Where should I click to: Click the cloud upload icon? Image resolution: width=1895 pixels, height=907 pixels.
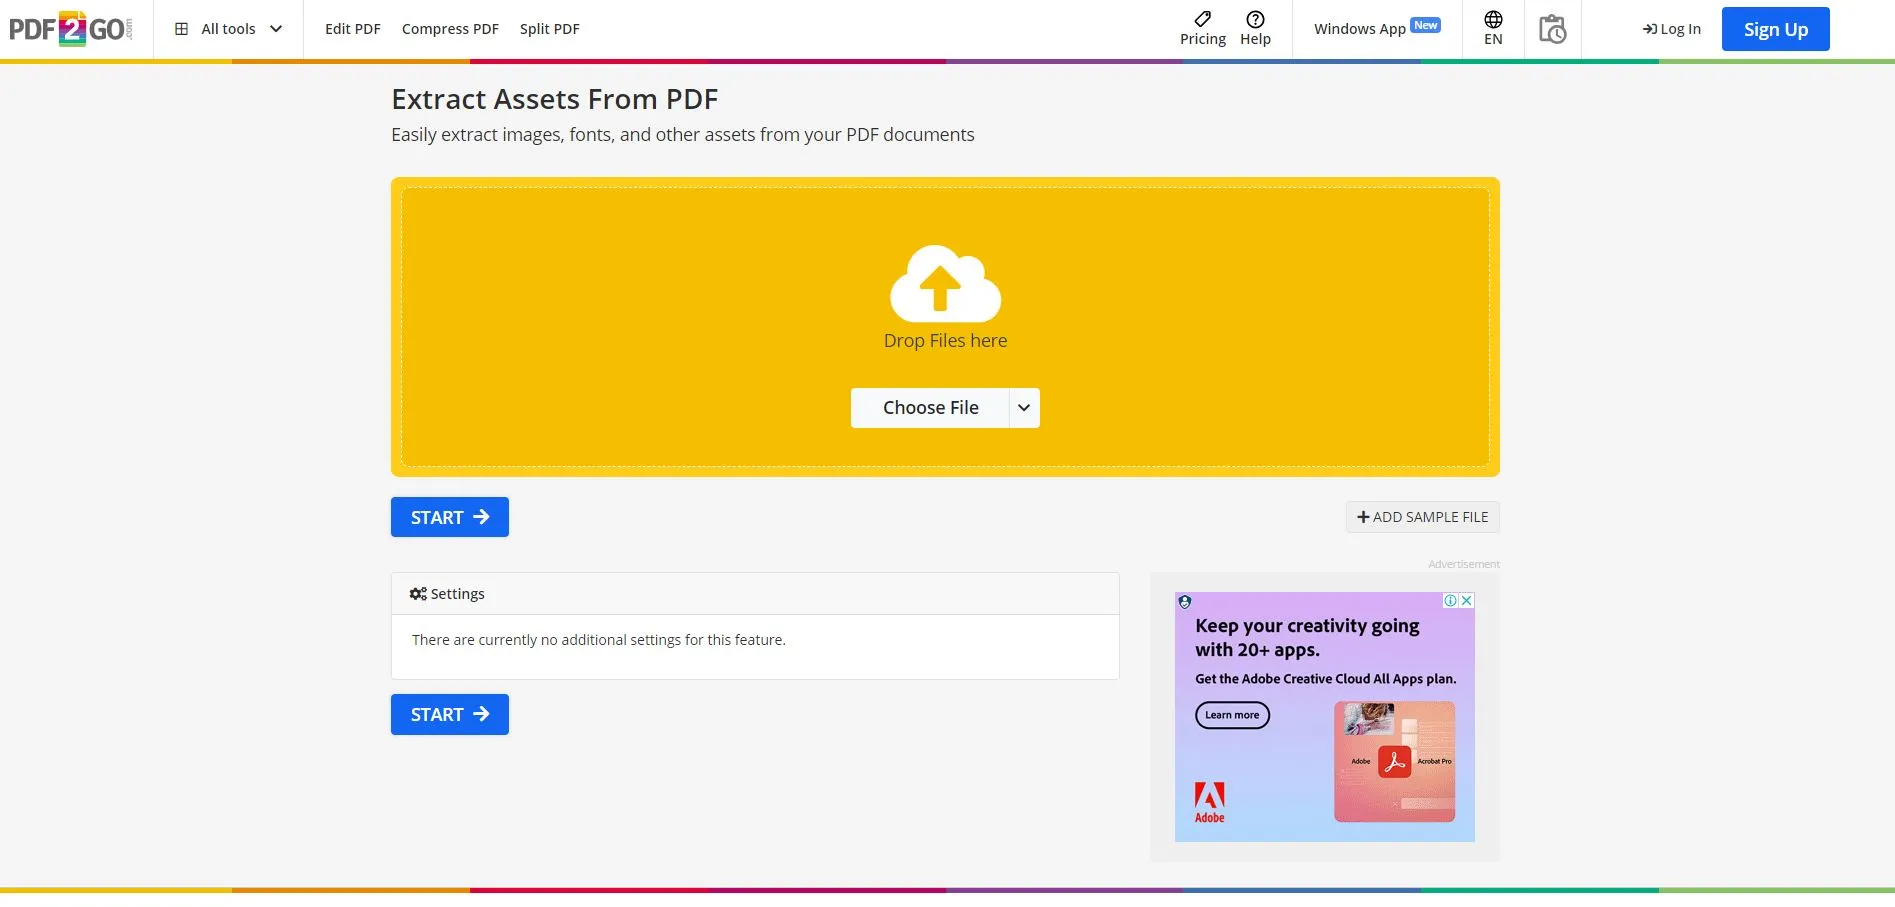pos(945,283)
